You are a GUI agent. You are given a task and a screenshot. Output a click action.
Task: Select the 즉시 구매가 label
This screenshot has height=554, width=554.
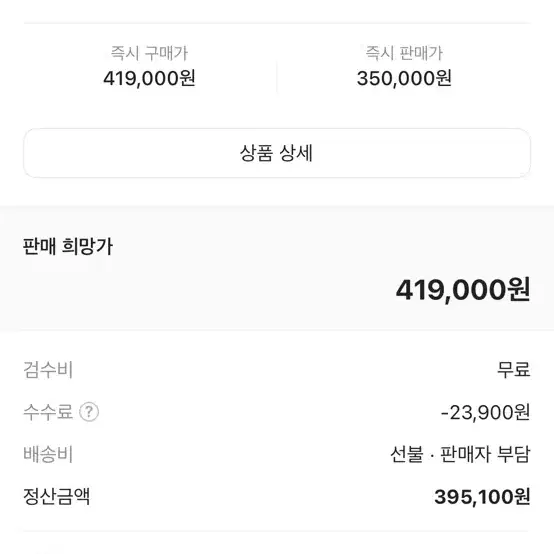coord(149,53)
